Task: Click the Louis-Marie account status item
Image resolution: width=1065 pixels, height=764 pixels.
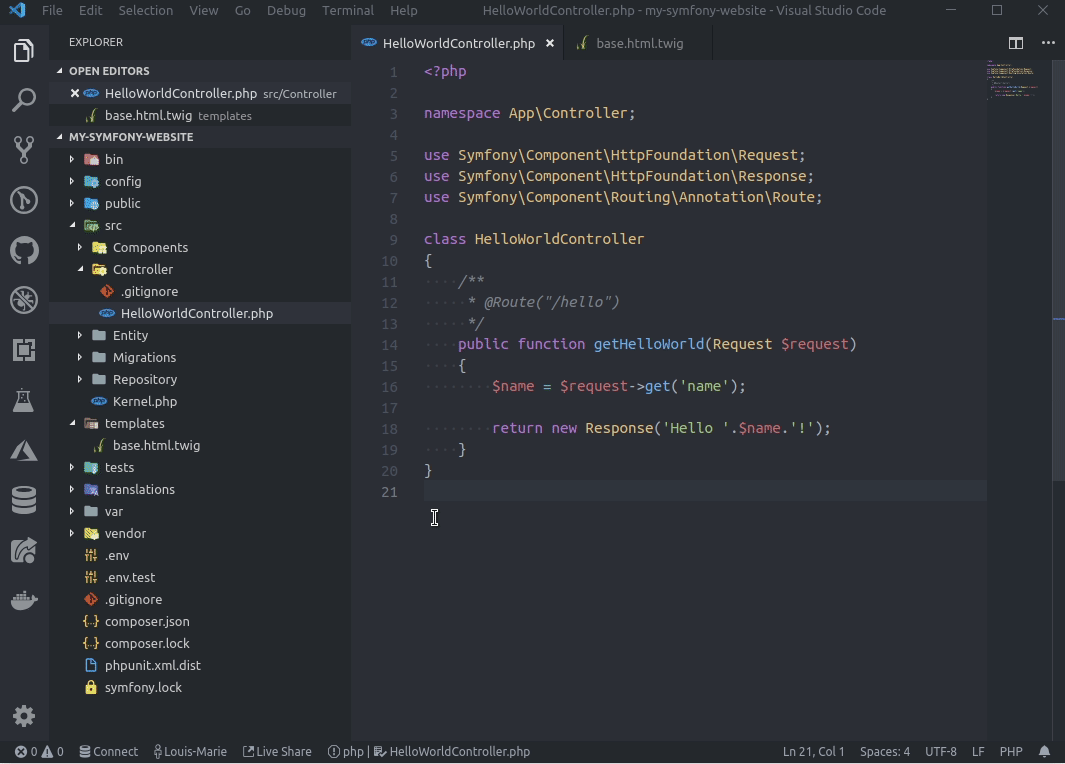Action: coord(190,752)
